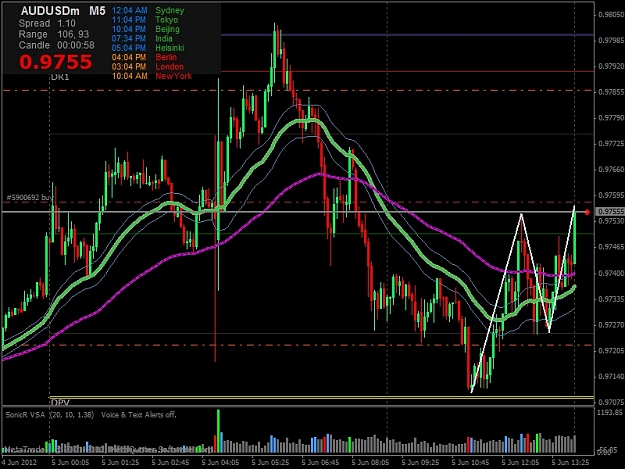Click the 0.97140 price axis label

click(611, 376)
